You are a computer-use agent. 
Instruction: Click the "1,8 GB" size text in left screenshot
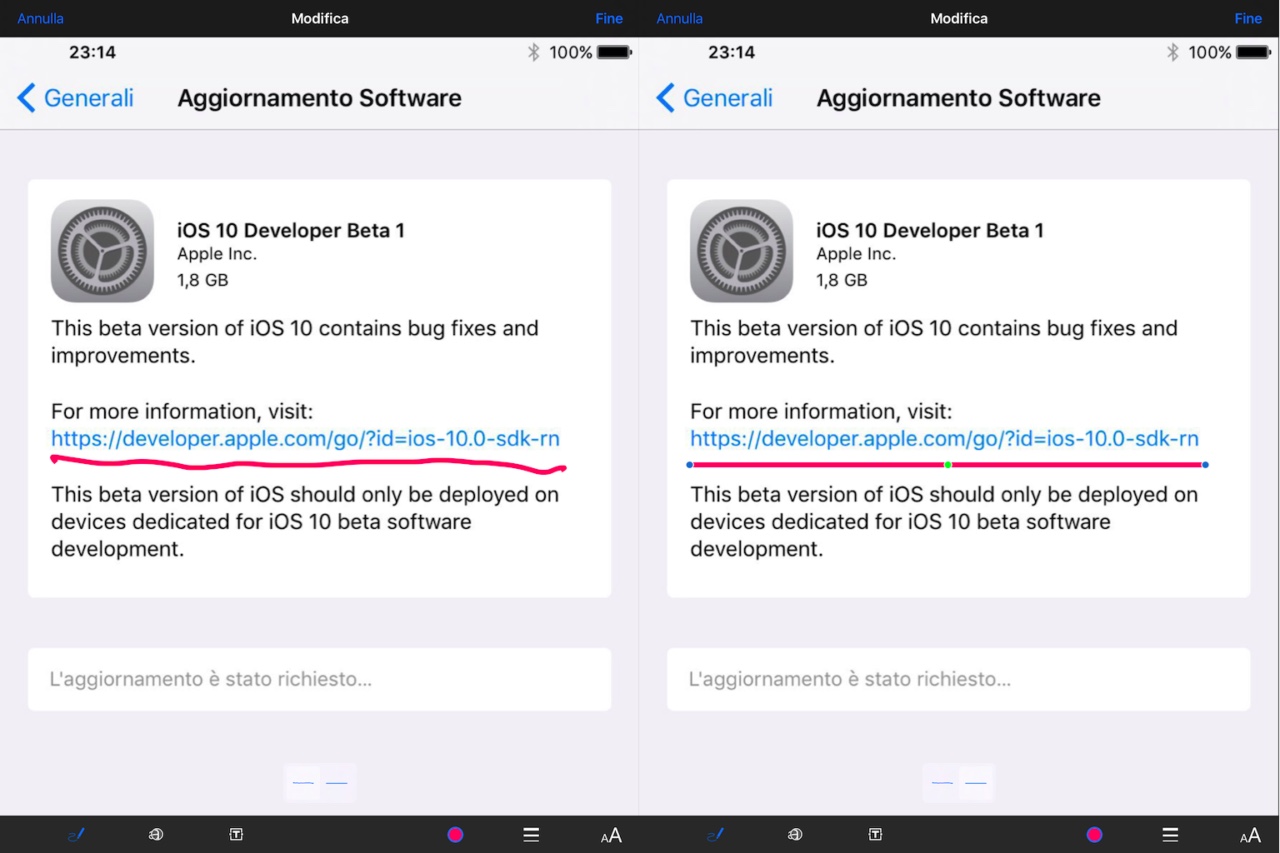(x=203, y=280)
